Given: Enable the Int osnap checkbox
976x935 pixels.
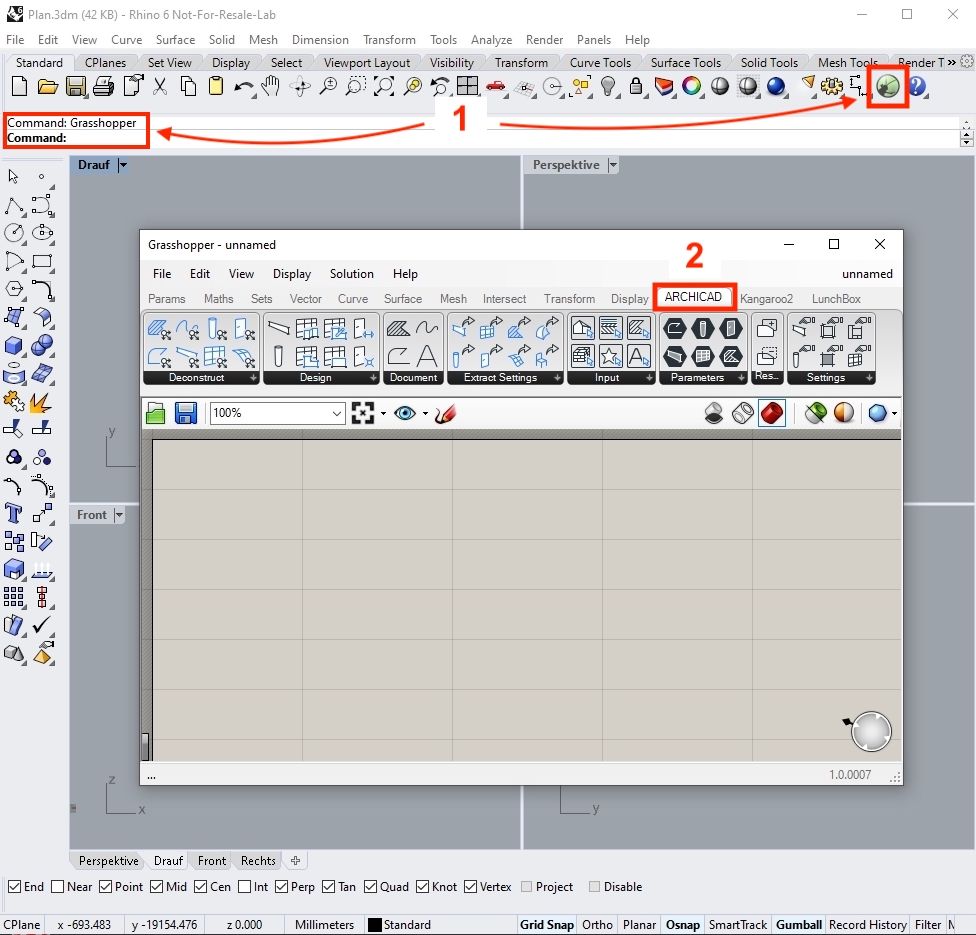Looking at the screenshot, I should 245,886.
